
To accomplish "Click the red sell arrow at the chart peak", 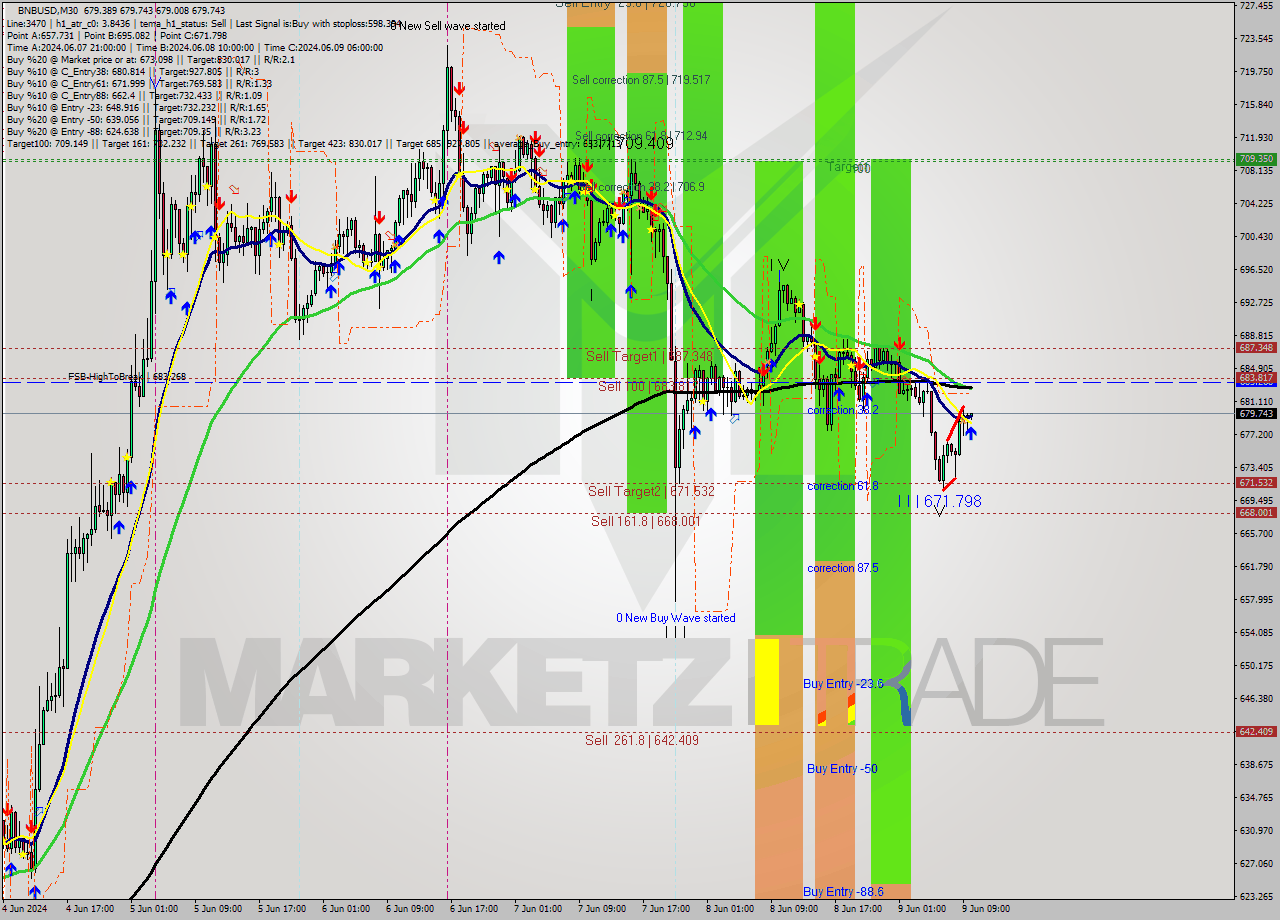I will click(457, 90).
